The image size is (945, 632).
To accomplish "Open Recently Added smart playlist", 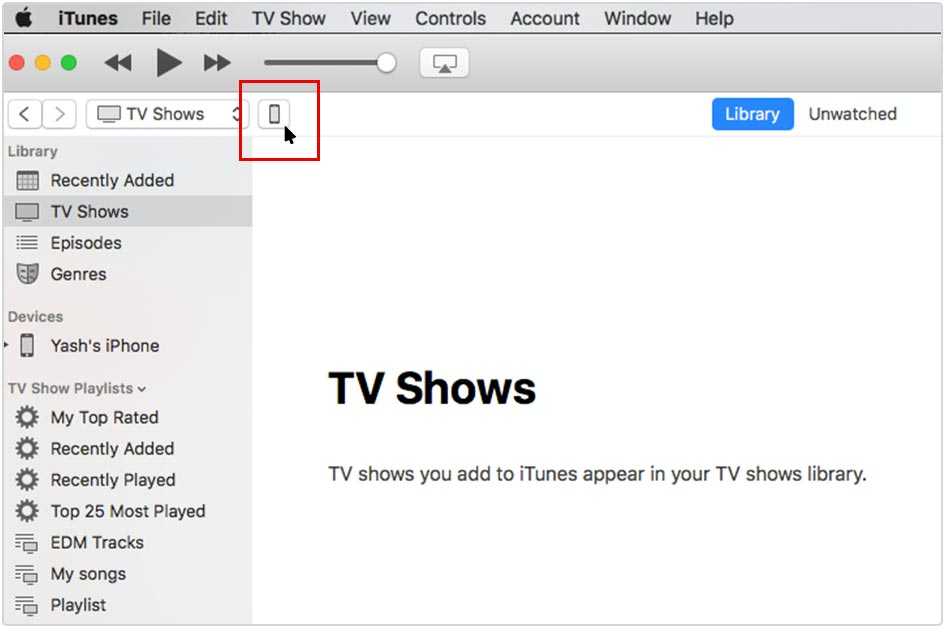I will [x=128, y=449].
